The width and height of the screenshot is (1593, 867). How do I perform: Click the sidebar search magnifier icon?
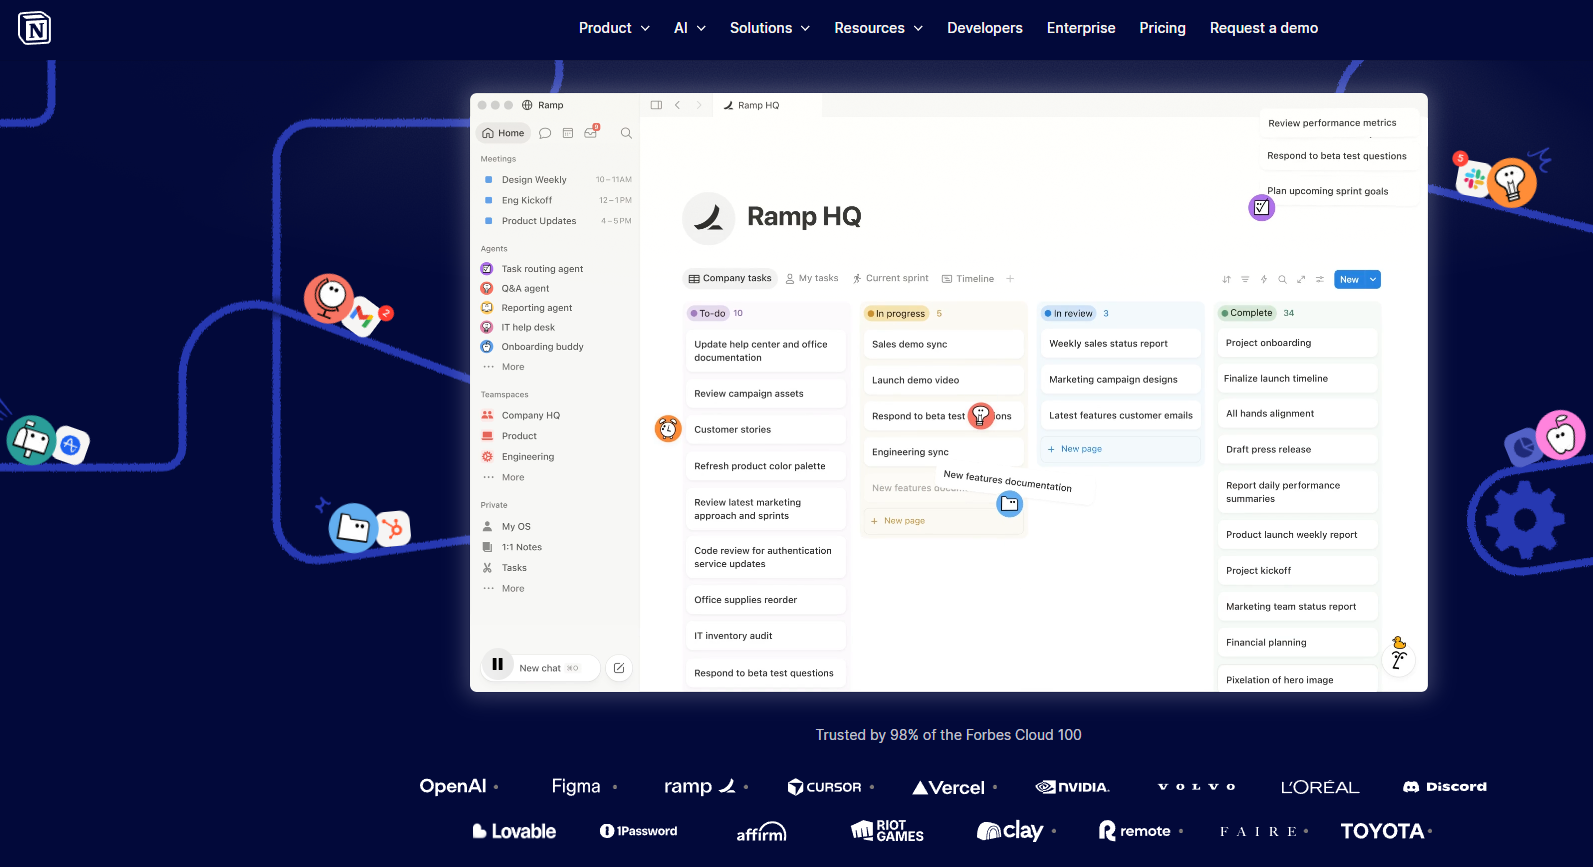(x=626, y=133)
